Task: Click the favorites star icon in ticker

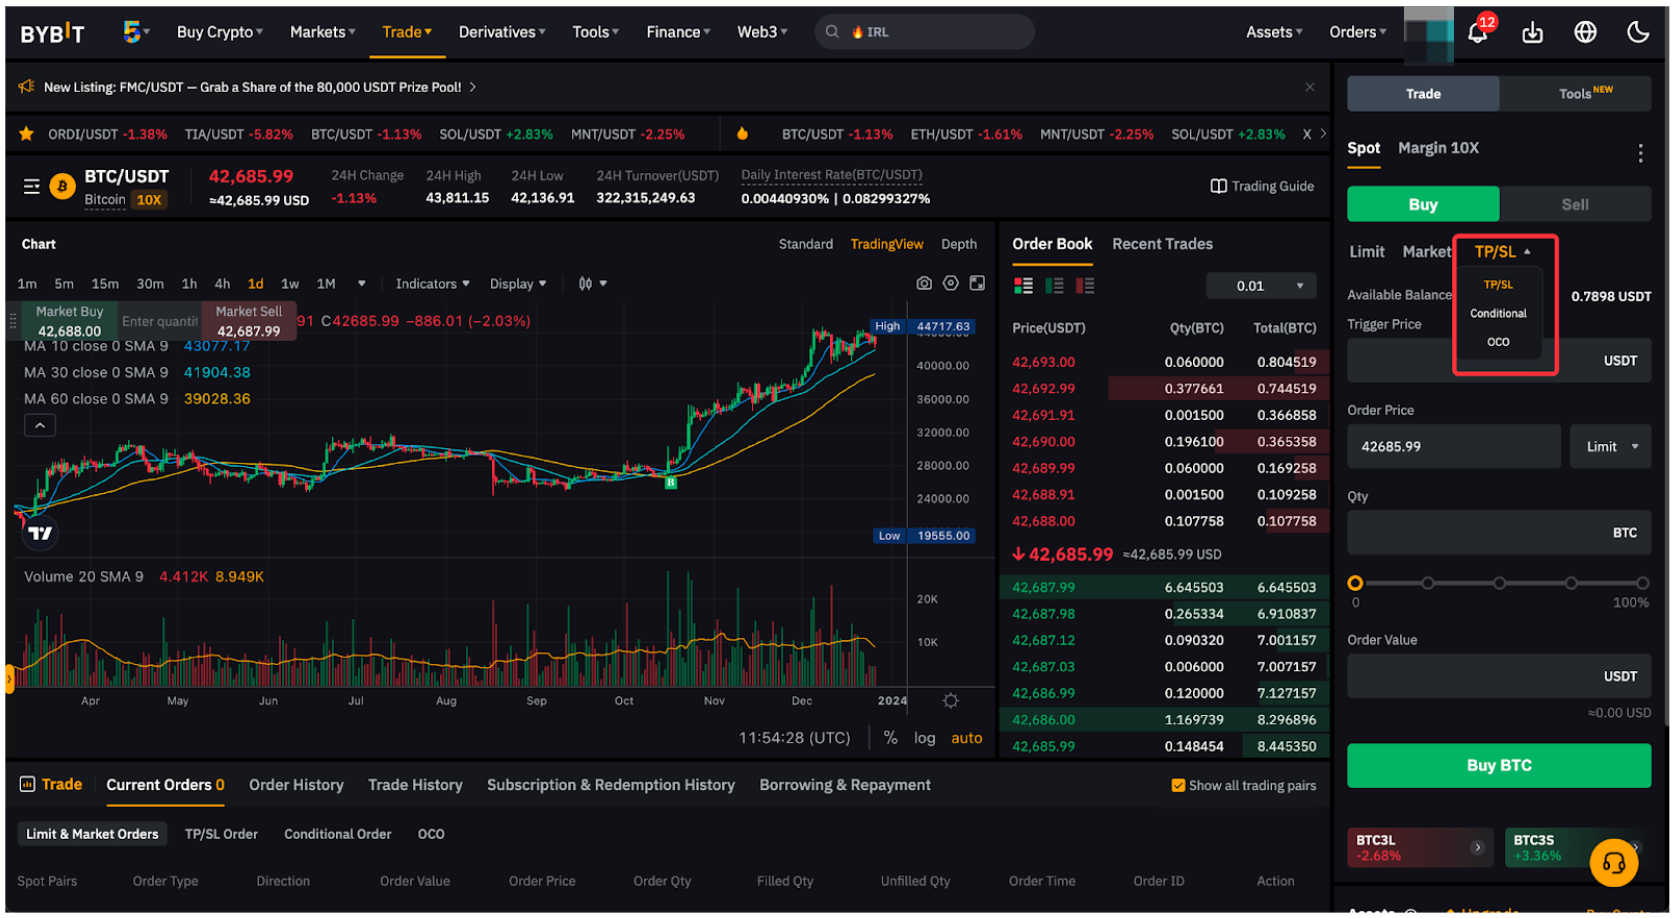Action: (27, 134)
